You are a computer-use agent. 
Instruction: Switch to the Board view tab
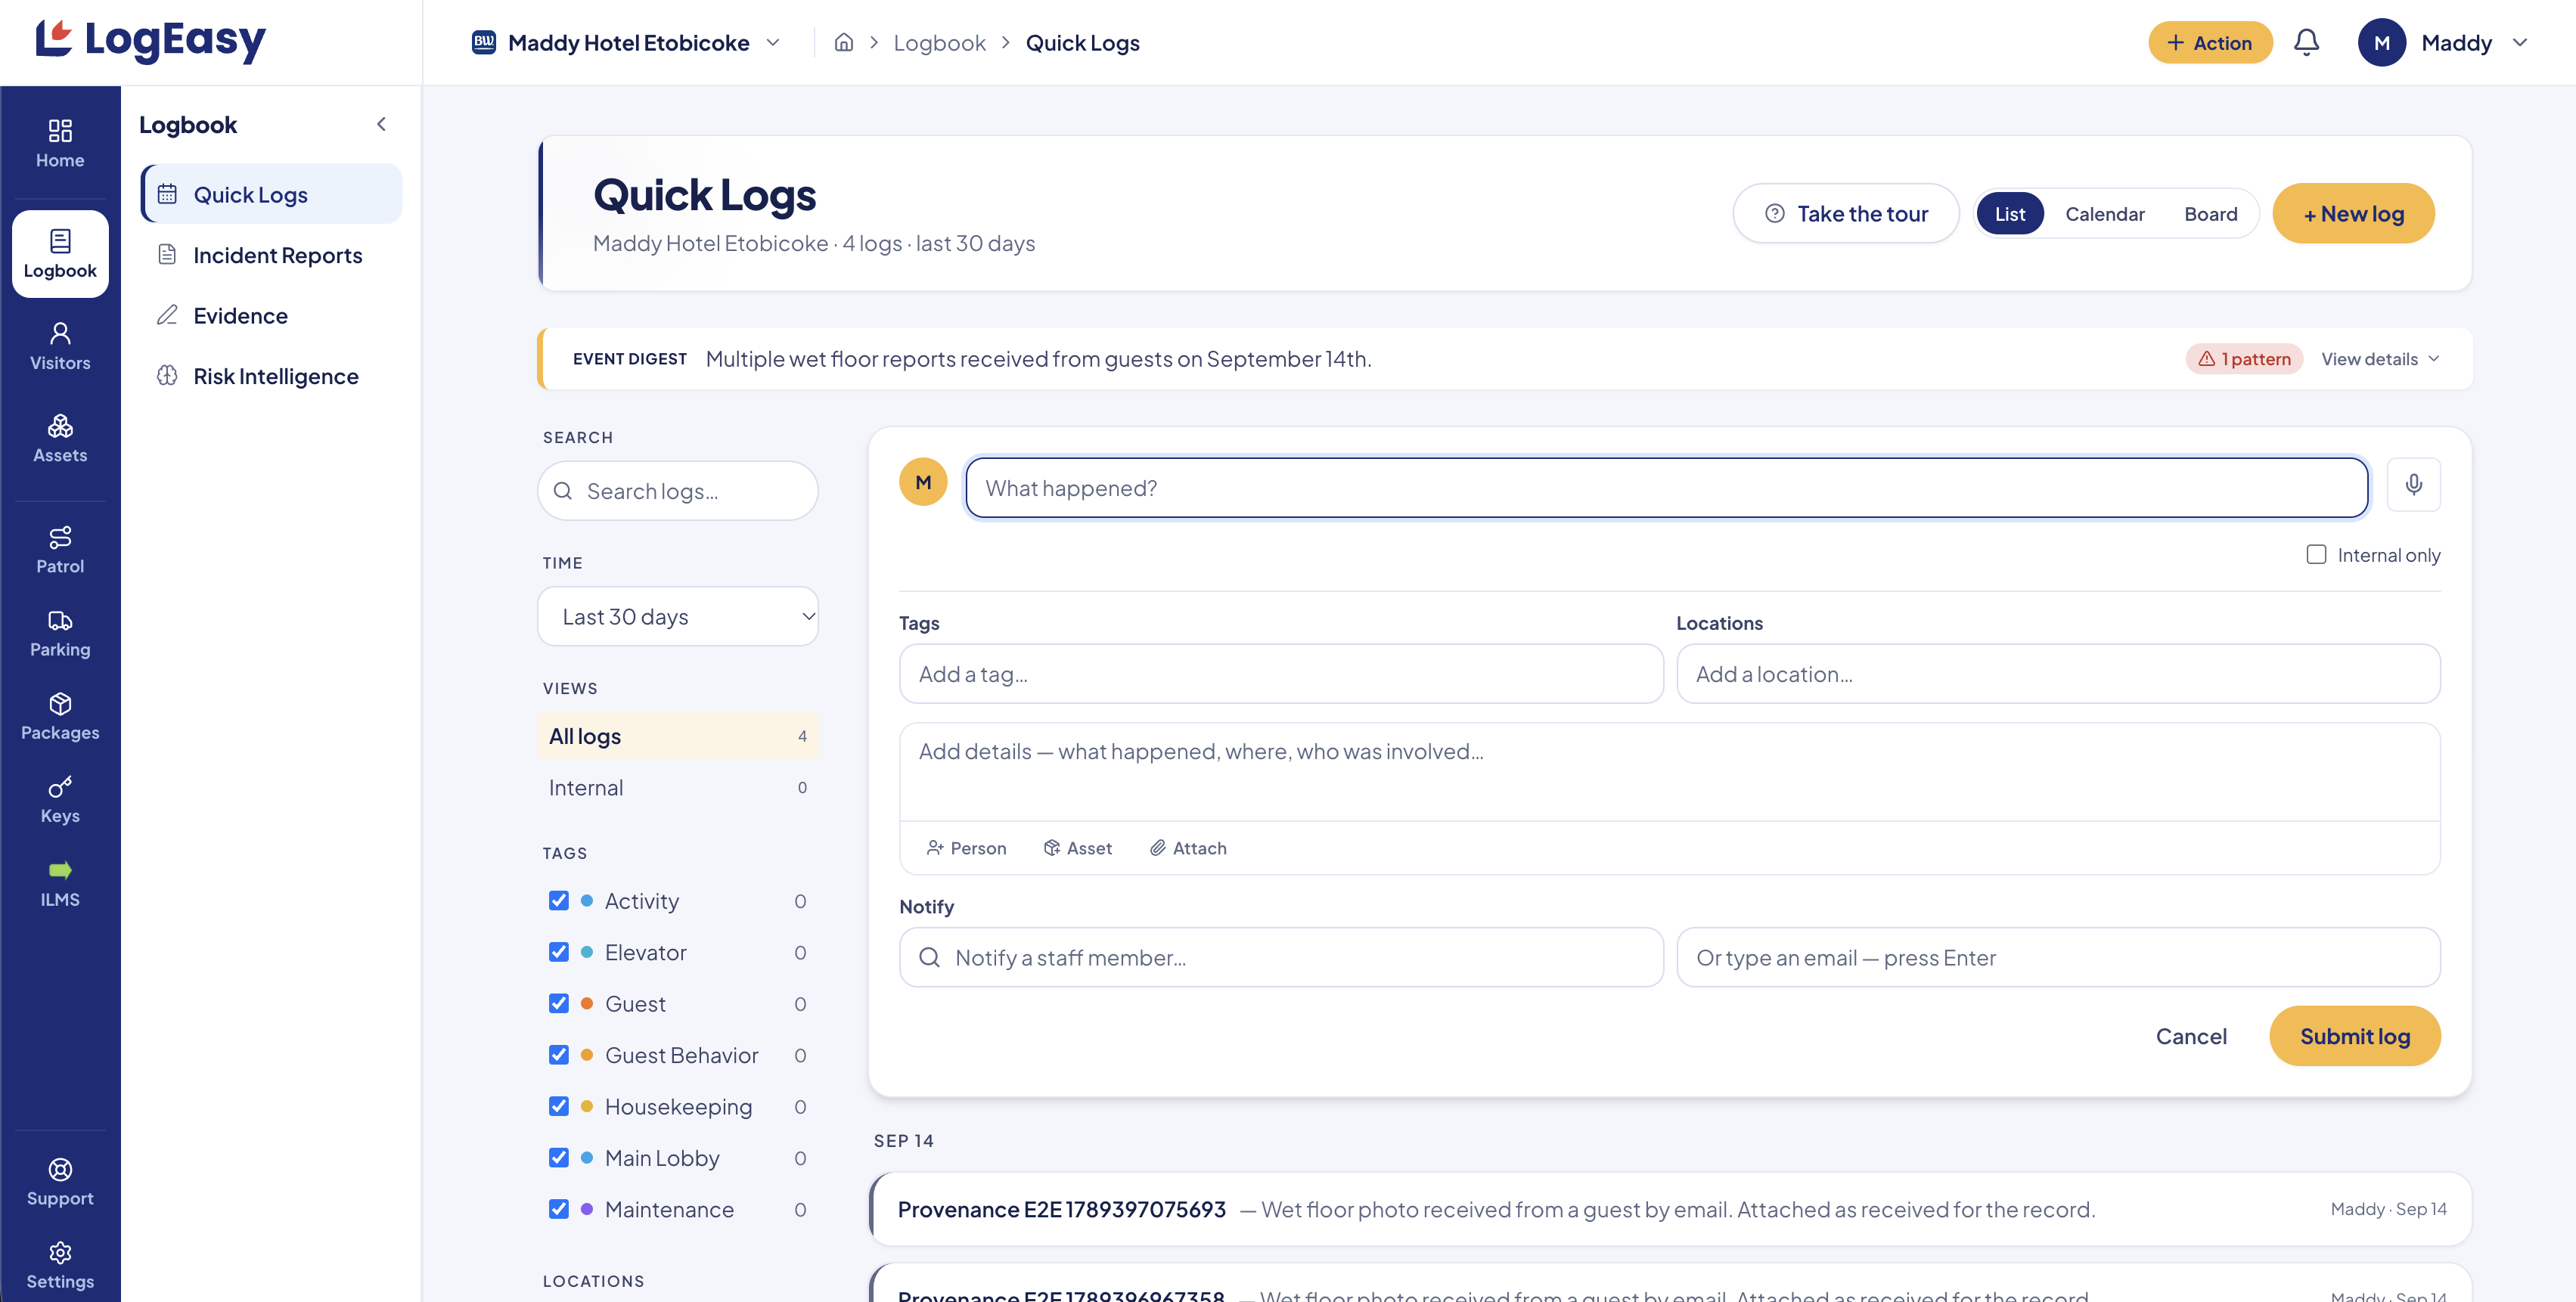pos(2210,214)
